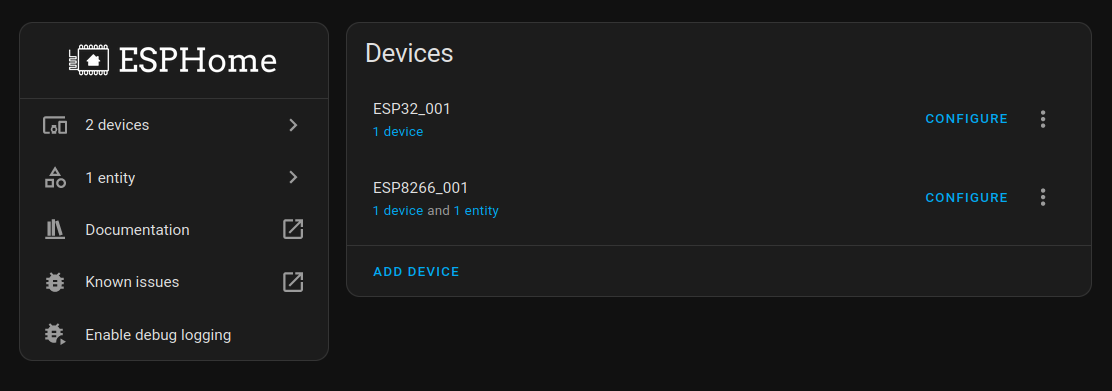Open 1 device link under ESP32_001
The width and height of the screenshot is (1112, 391).
pos(398,131)
